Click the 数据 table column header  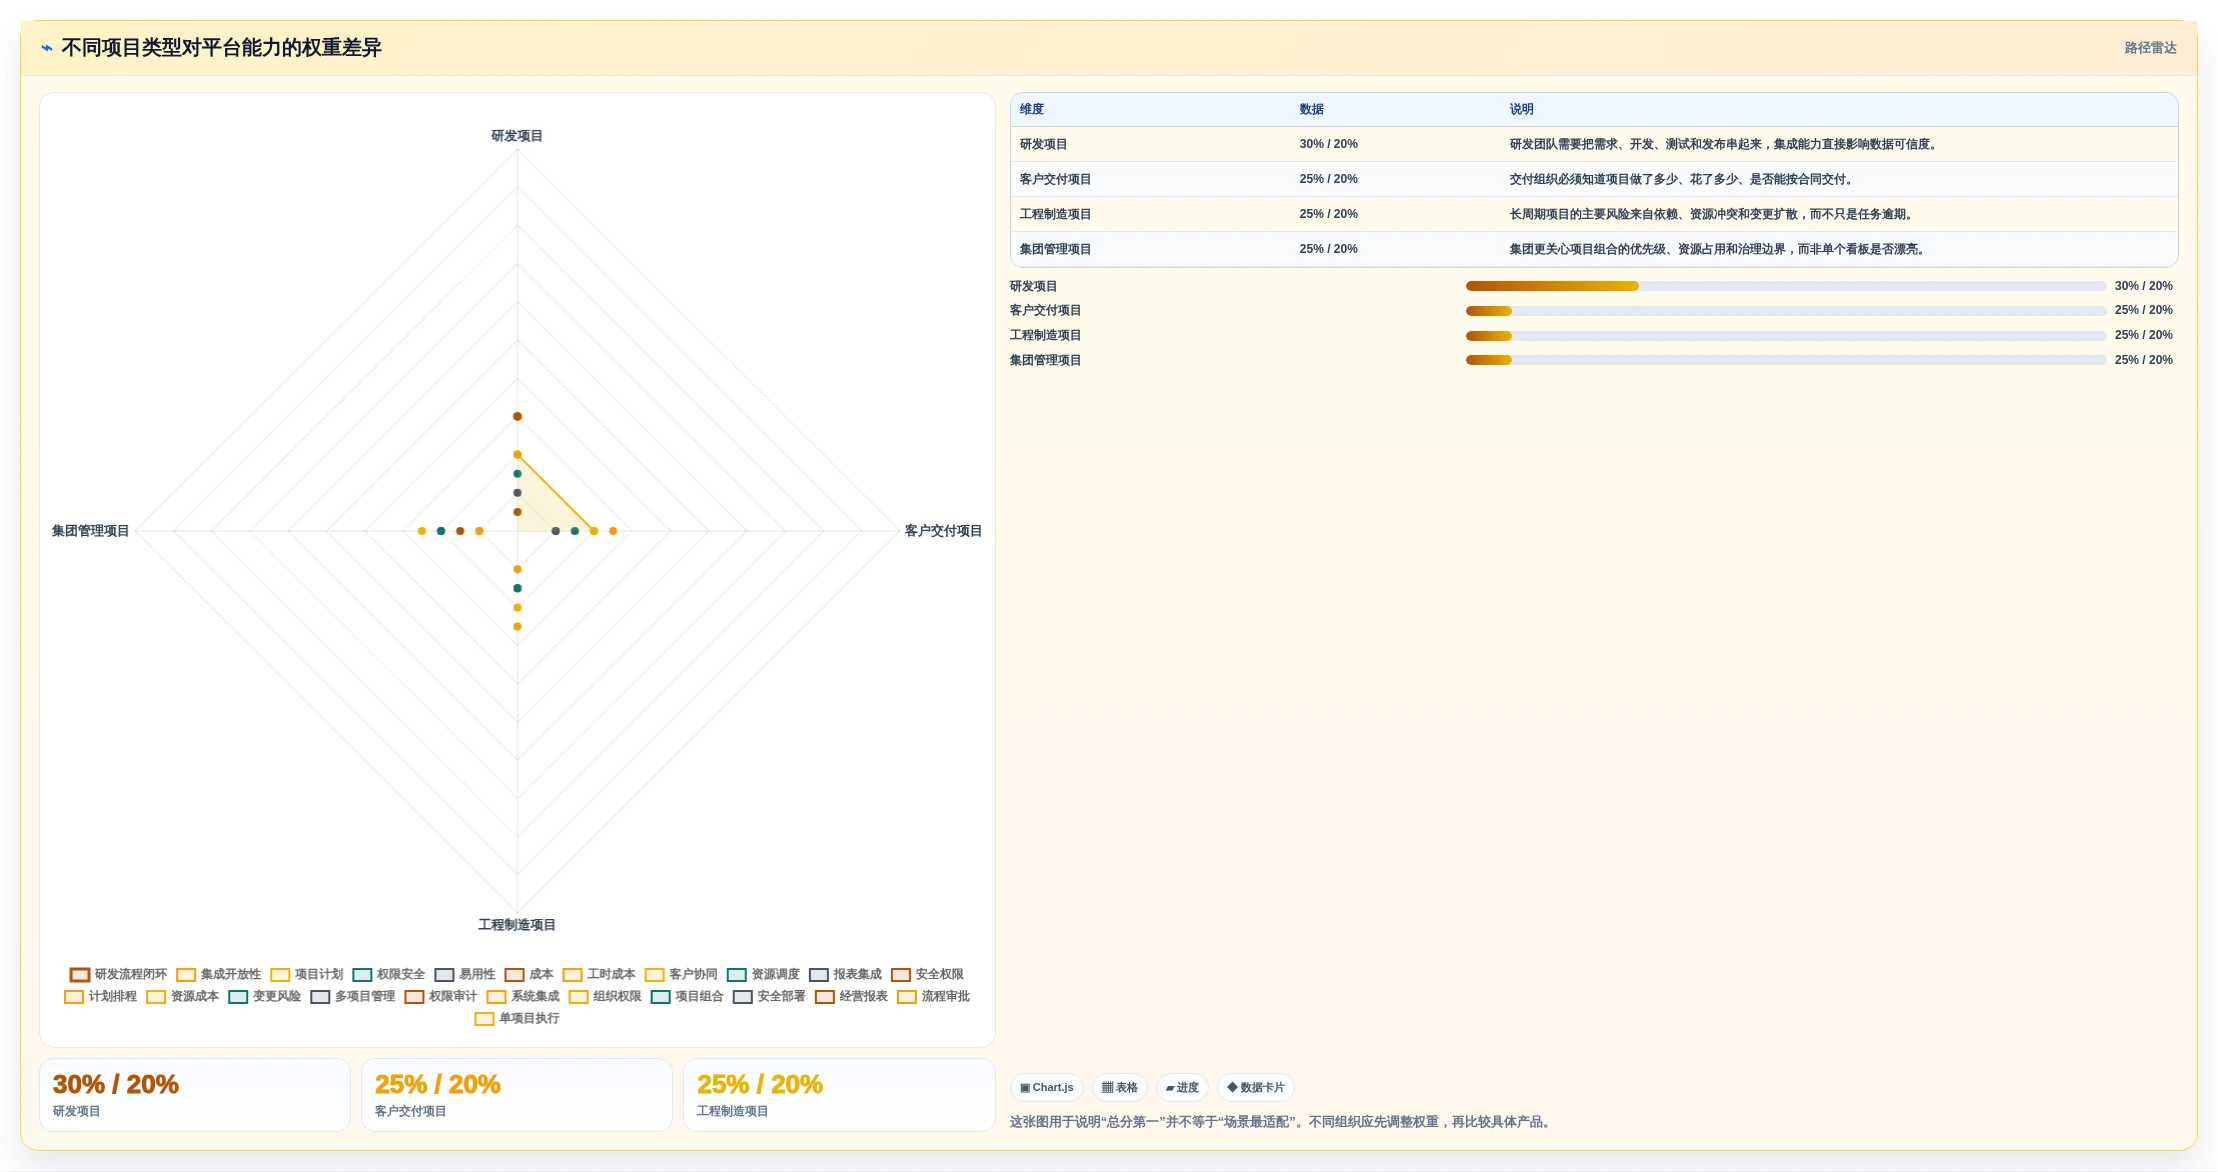[1311, 109]
